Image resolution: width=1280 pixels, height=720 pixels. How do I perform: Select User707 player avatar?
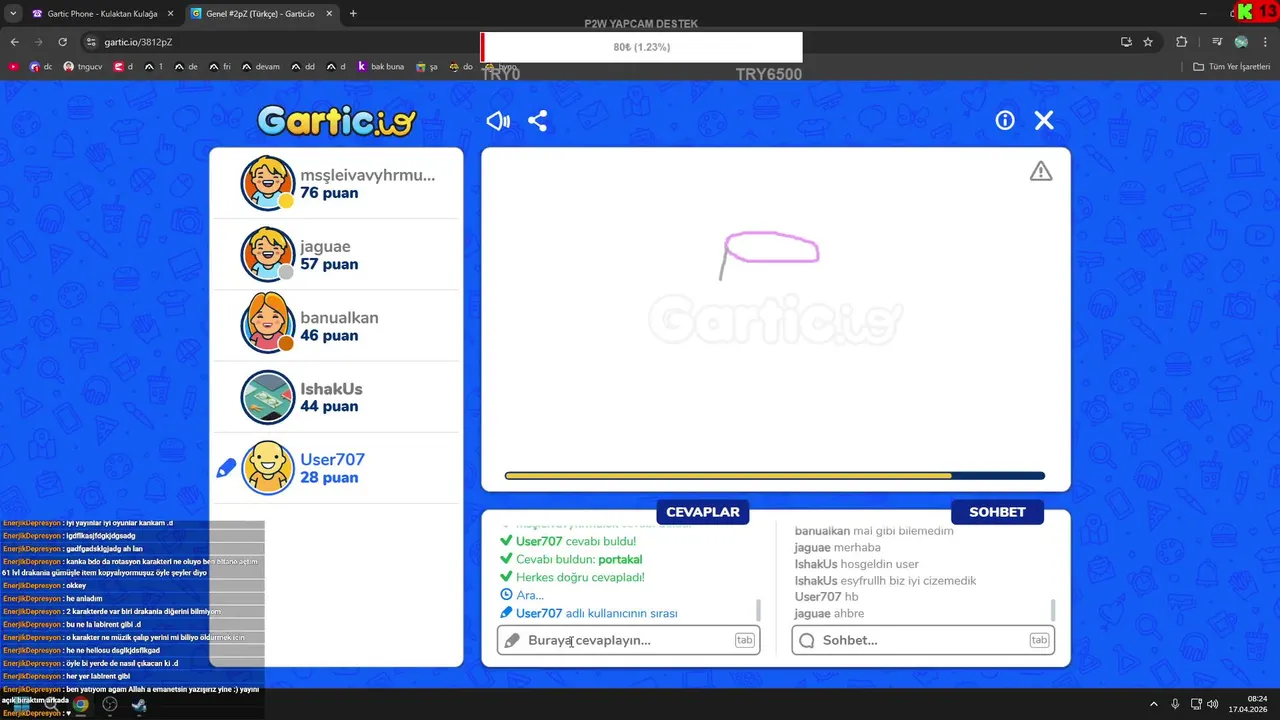point(267,467)
